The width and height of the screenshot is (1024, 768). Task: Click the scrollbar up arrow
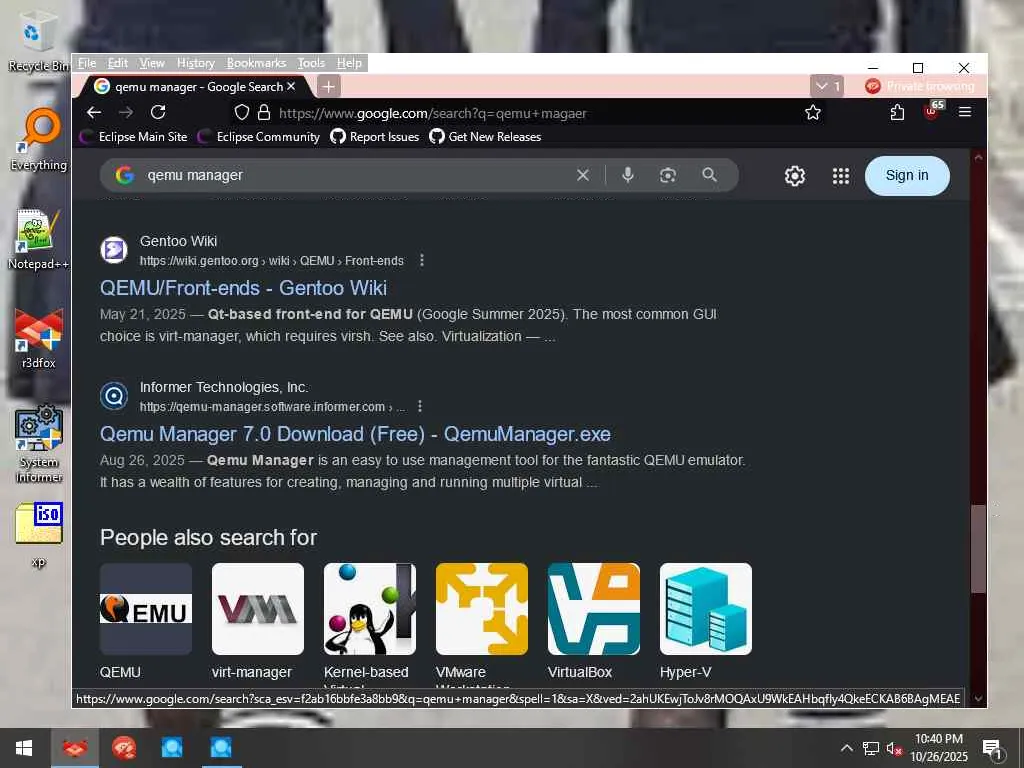tap(978, 157)
